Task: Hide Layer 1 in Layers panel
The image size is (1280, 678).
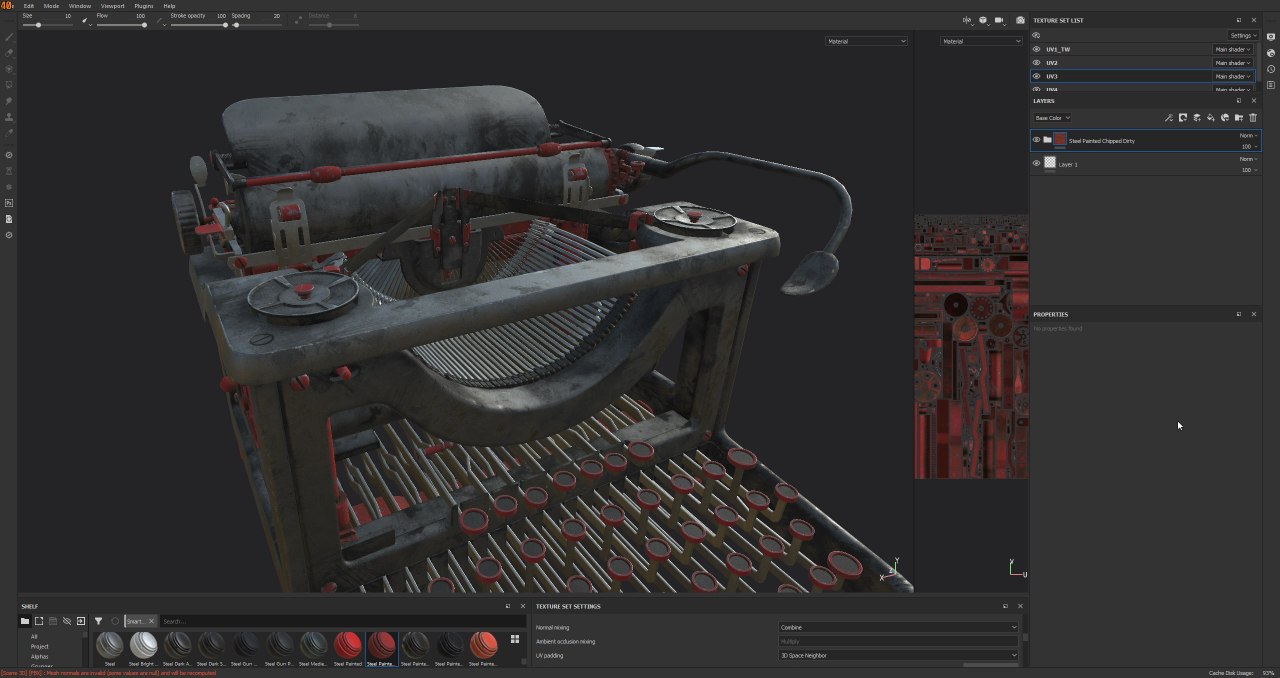Action: click(1037, 164)
